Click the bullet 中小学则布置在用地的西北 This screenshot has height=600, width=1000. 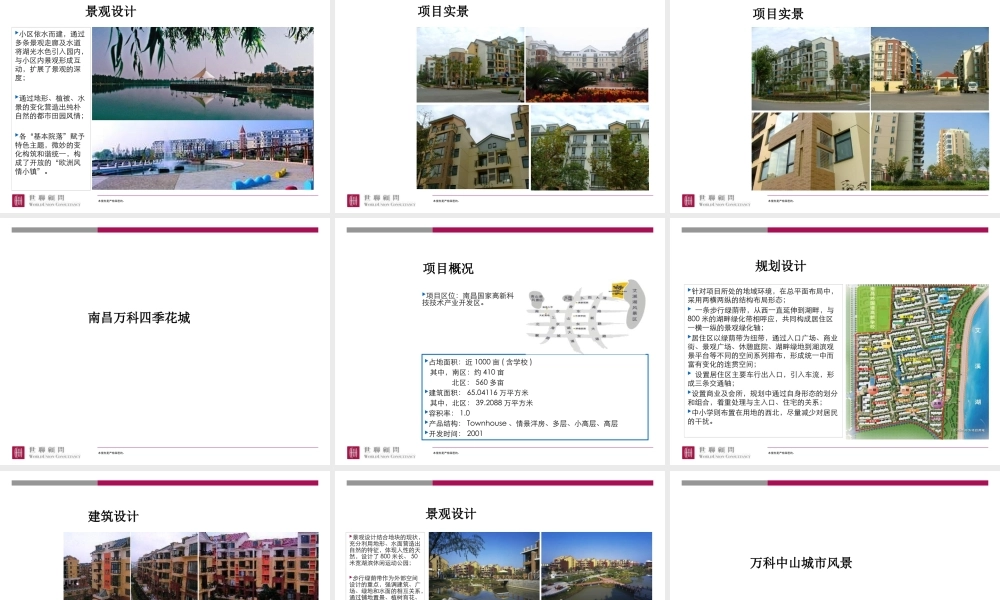pos(762,417)
